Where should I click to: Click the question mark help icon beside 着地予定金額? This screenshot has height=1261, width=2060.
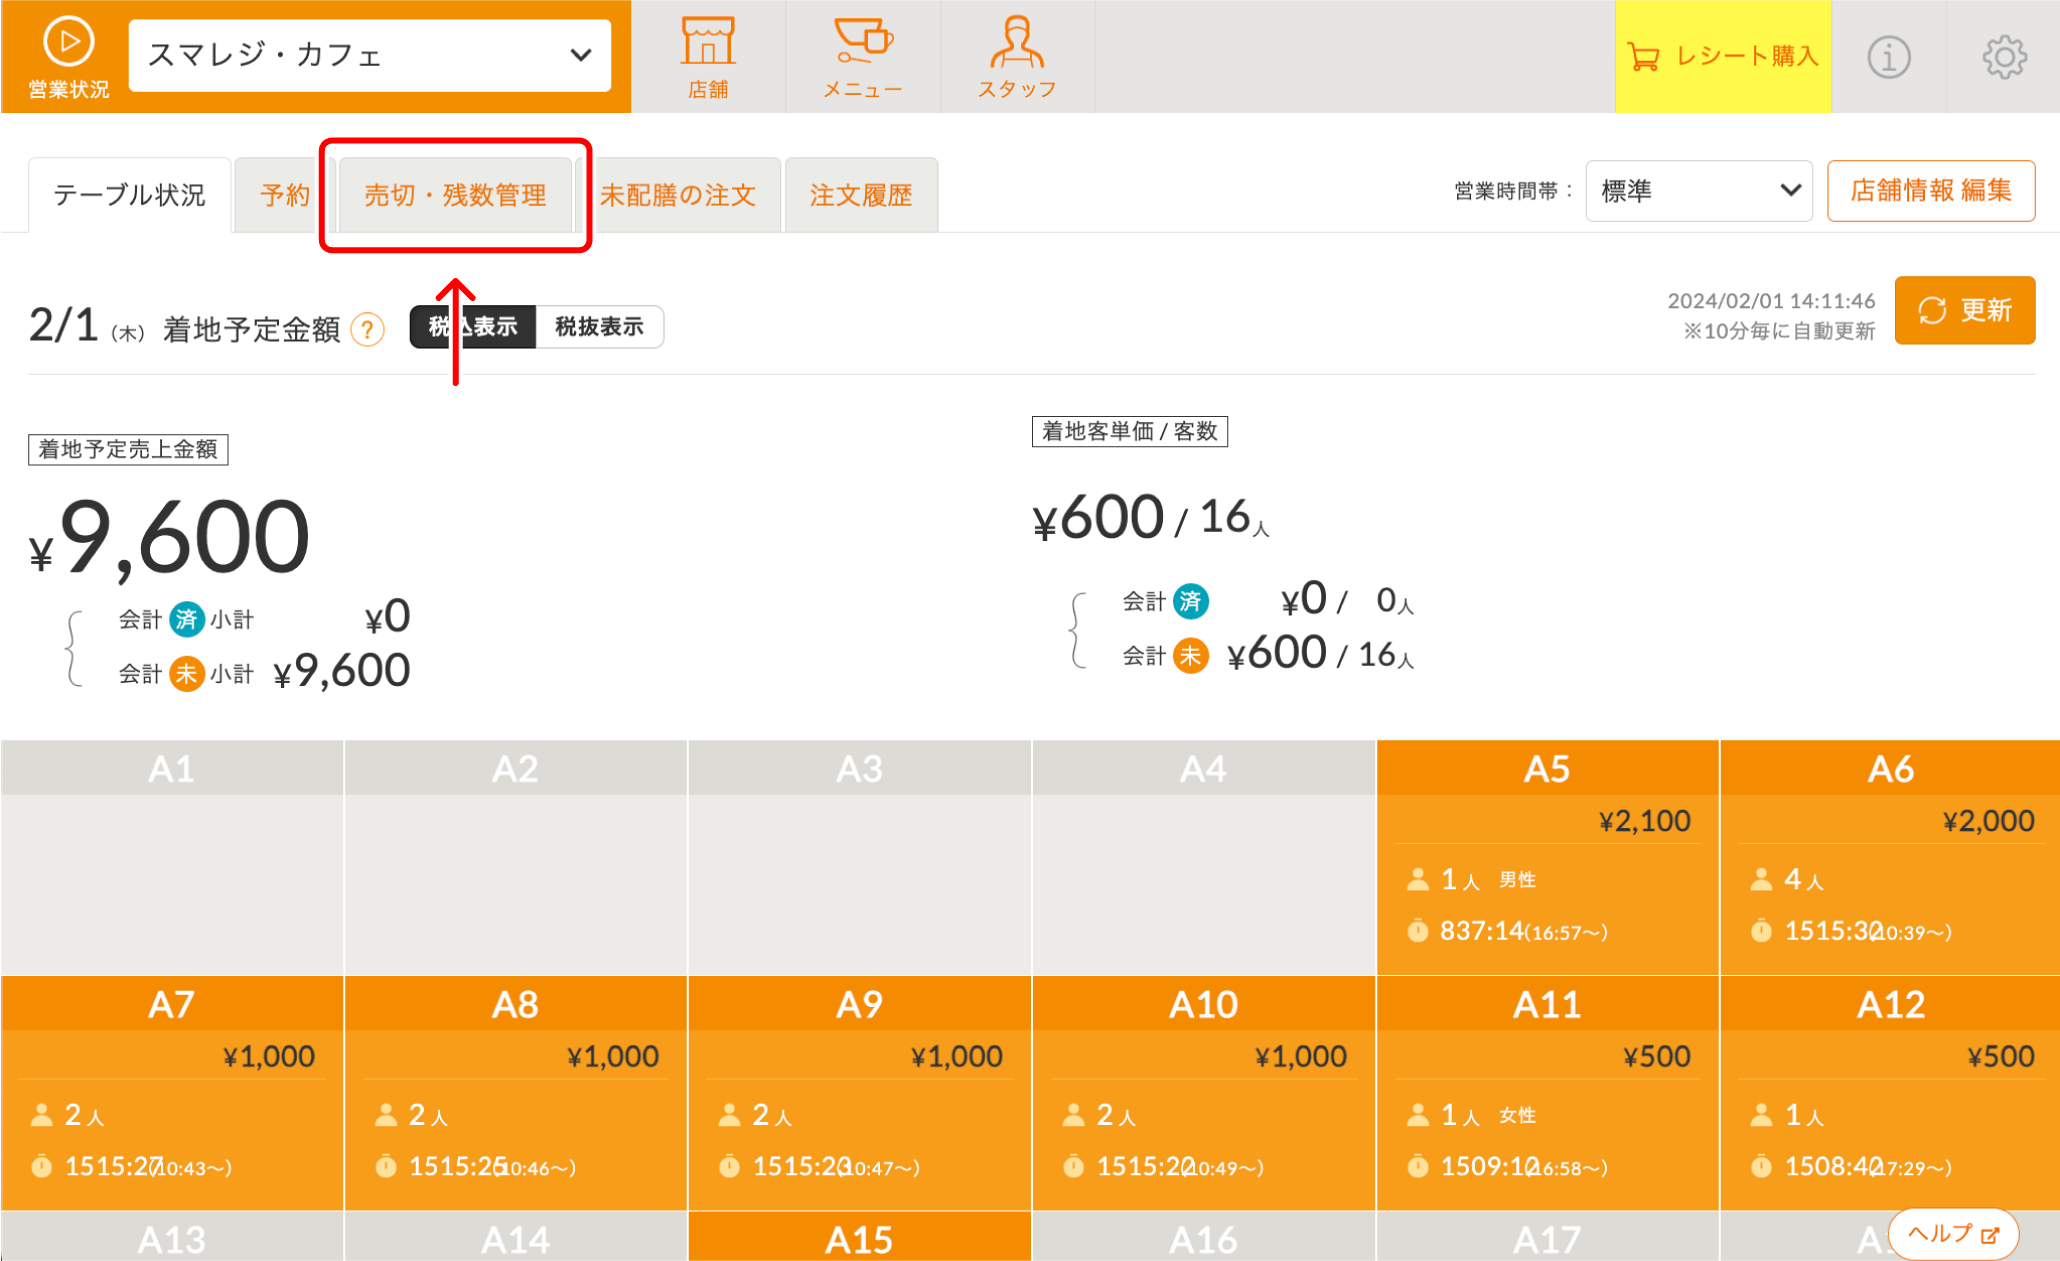click(x=368, y=329)
